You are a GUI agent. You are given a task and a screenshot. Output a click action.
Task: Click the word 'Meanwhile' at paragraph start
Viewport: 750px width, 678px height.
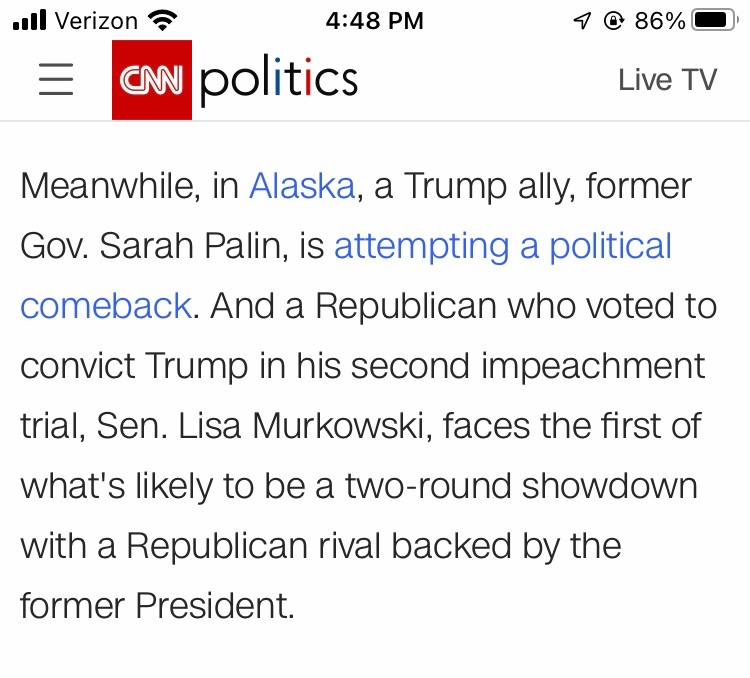tap(110, 186)
